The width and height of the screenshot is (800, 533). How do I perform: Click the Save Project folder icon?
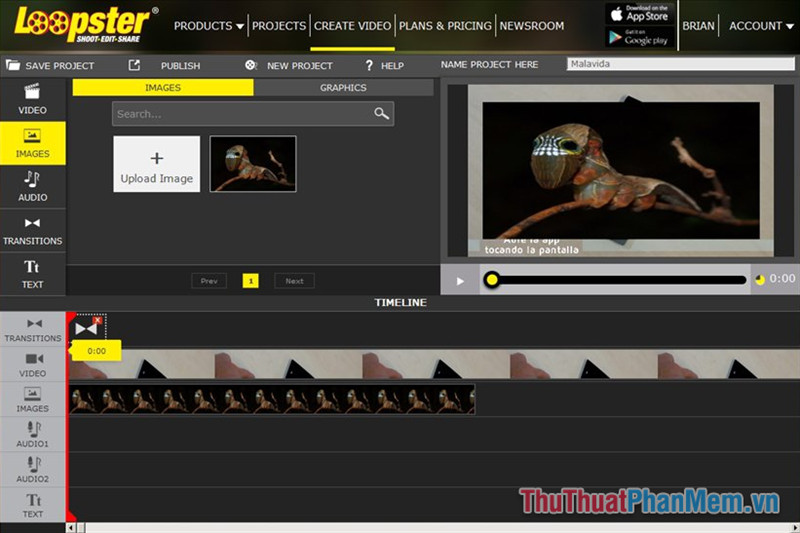pyautogui.click(x=13, y=65)
